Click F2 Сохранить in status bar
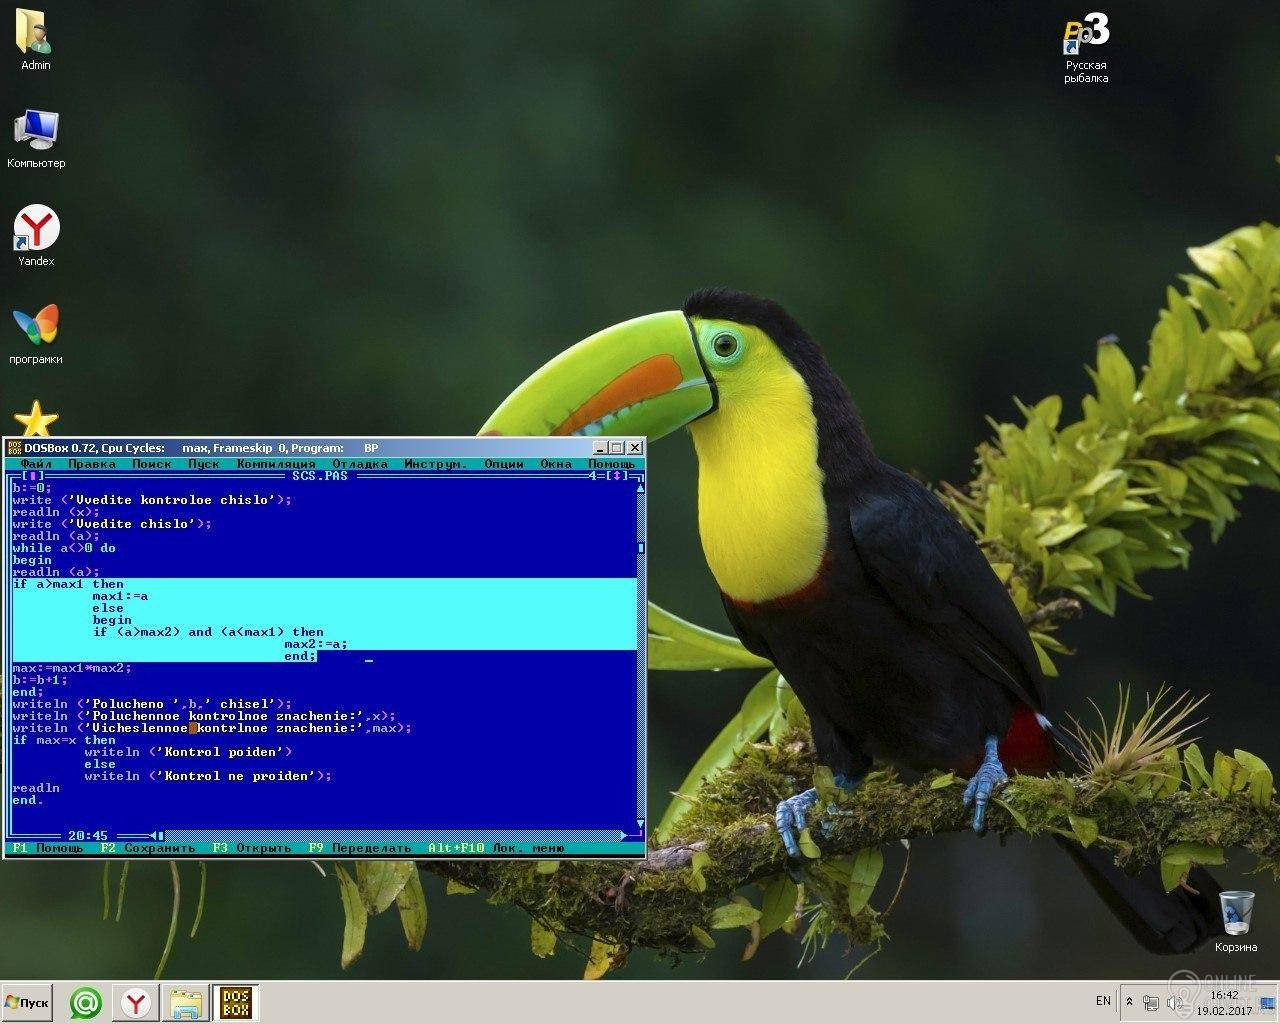Image resolution: width=1280 pixels, height=1024 pixels. click(x=148, y=848)
